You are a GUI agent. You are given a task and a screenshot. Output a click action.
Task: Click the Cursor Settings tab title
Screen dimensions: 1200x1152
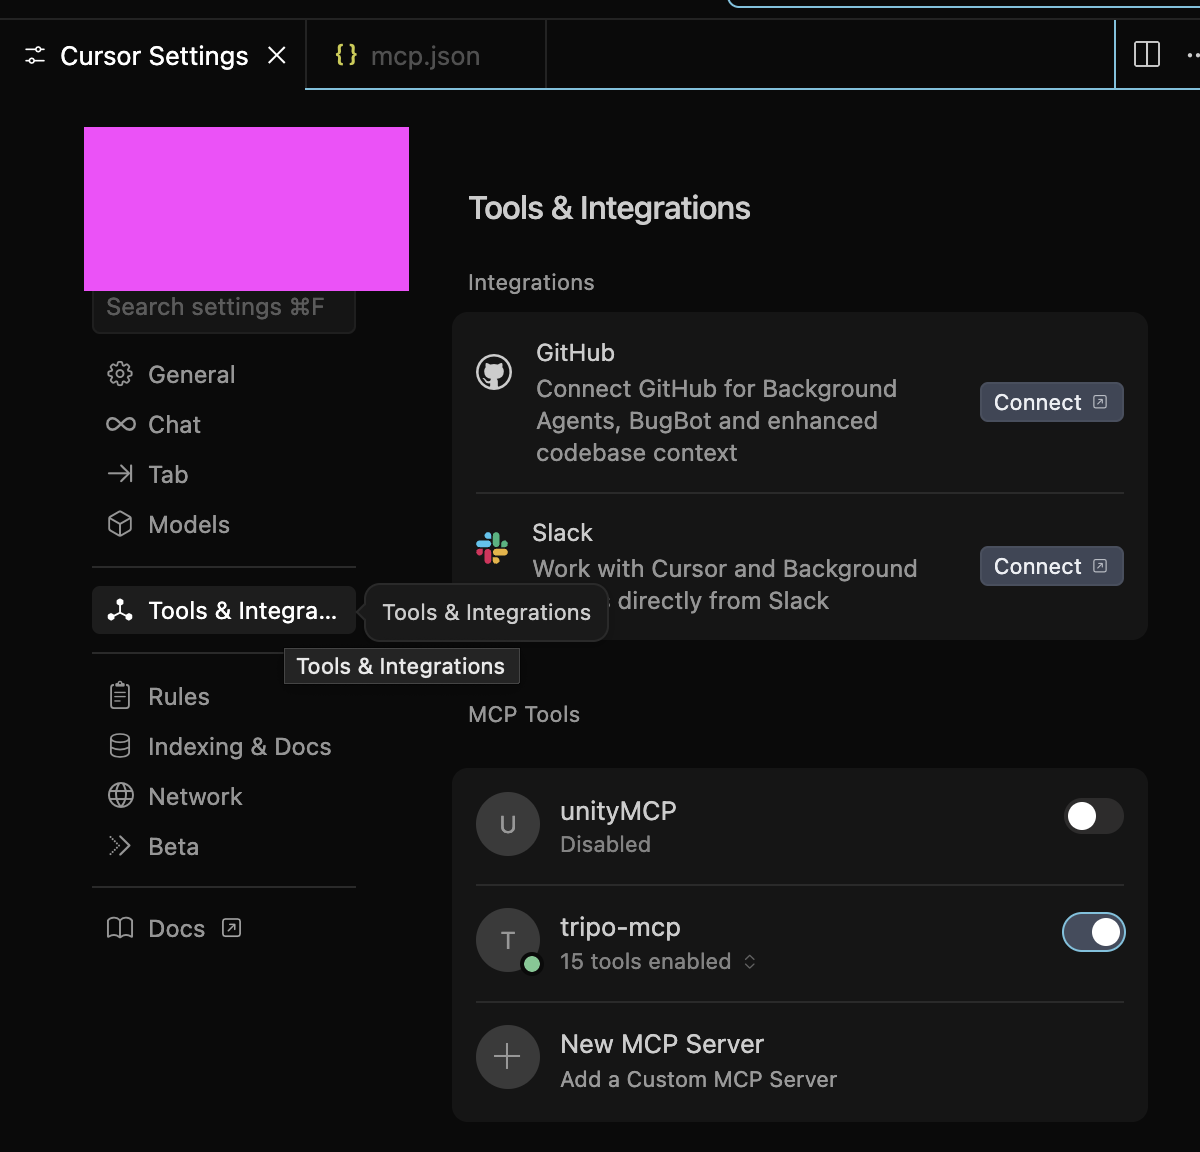(154, 56)
